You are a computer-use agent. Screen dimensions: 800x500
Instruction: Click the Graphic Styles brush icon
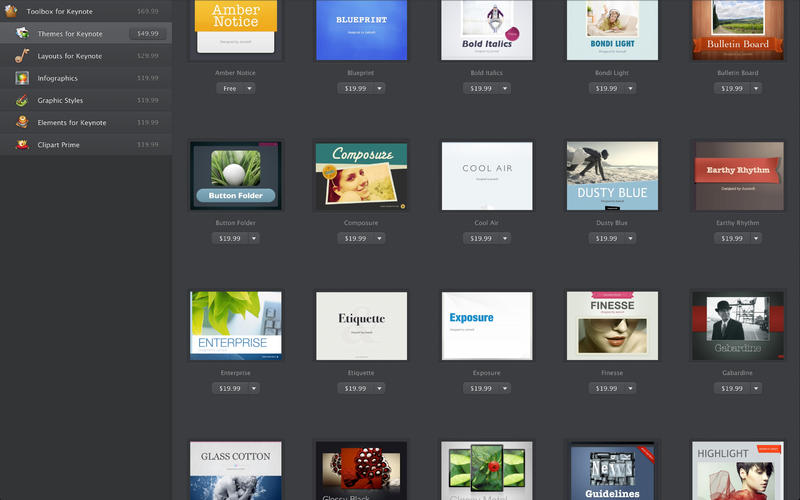click(22, 100)
